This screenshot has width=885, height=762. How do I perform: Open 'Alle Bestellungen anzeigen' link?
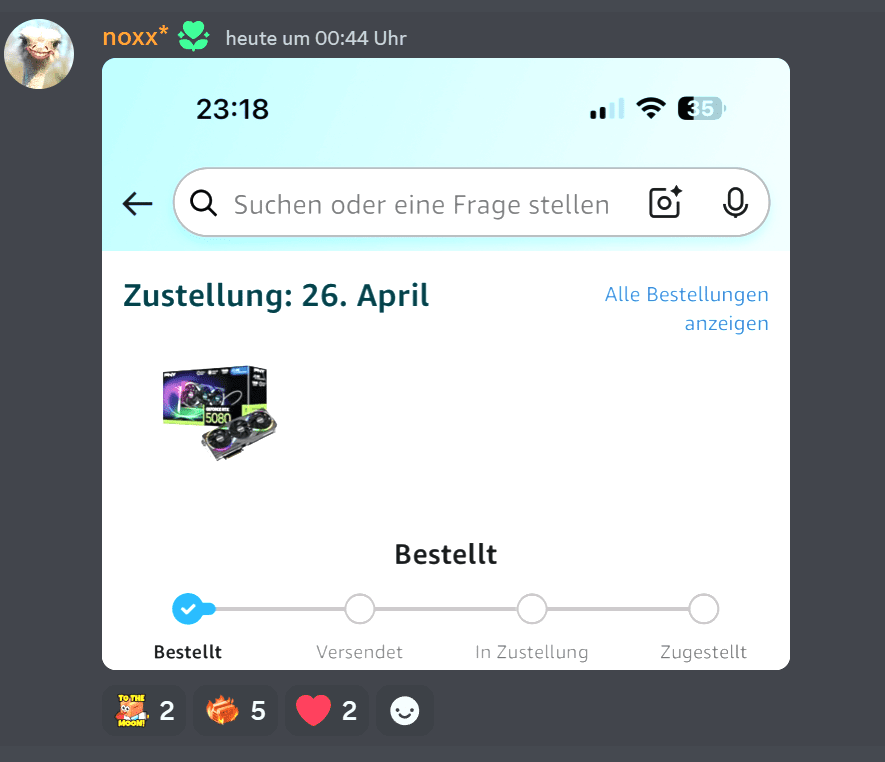687,309
